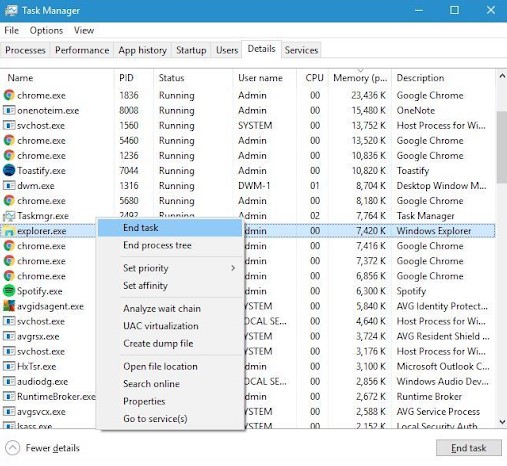
Task: Sort by the Name column header
Action: pos(57,78)
